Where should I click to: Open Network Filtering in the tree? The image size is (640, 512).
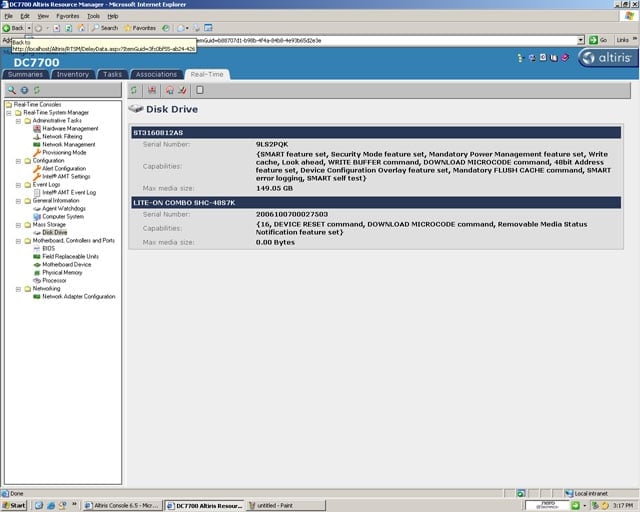(x=62, y=136)
